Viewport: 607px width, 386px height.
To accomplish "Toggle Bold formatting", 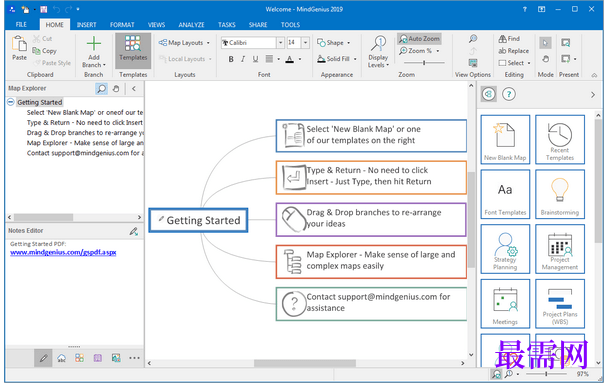I will pos(231,59).
